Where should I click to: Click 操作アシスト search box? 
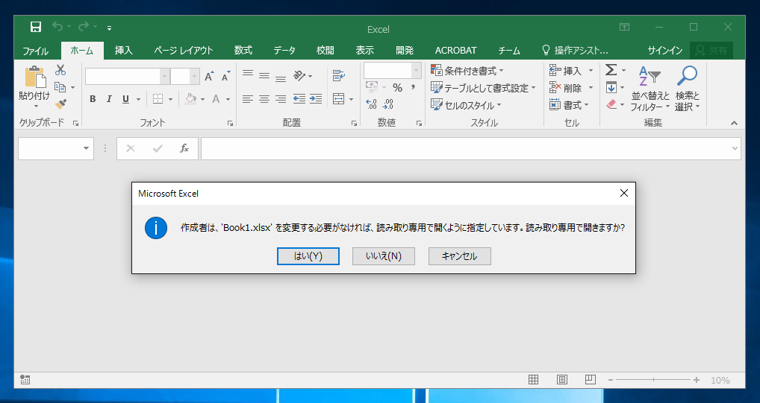point(575,50)
